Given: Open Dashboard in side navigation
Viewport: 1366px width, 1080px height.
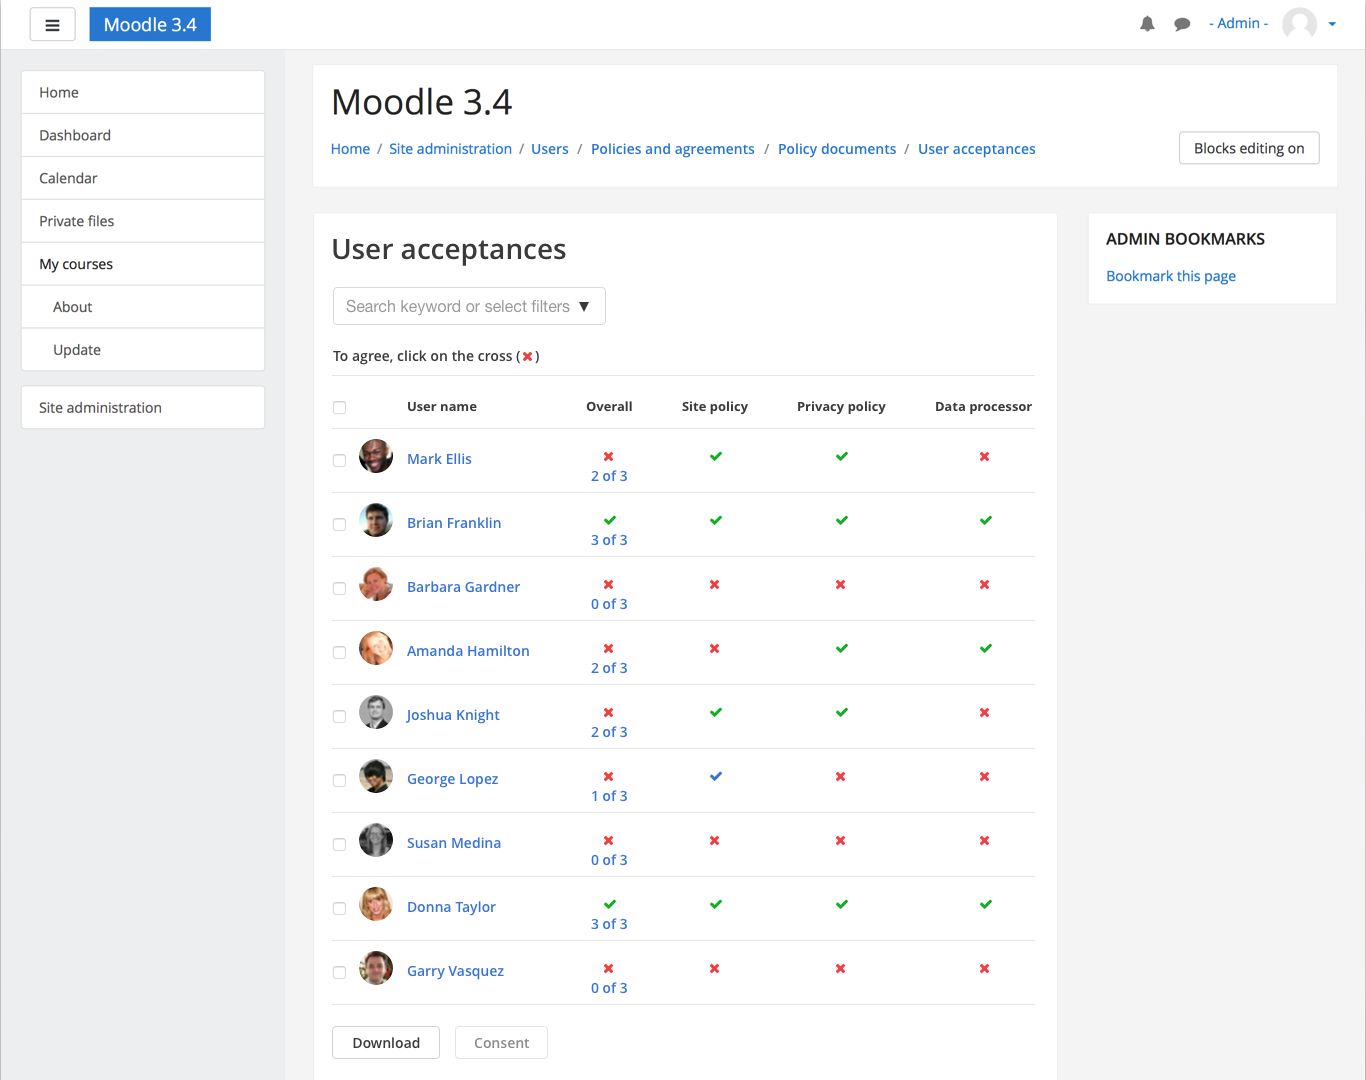Looking at the screenshot, I should pos(143,135).
